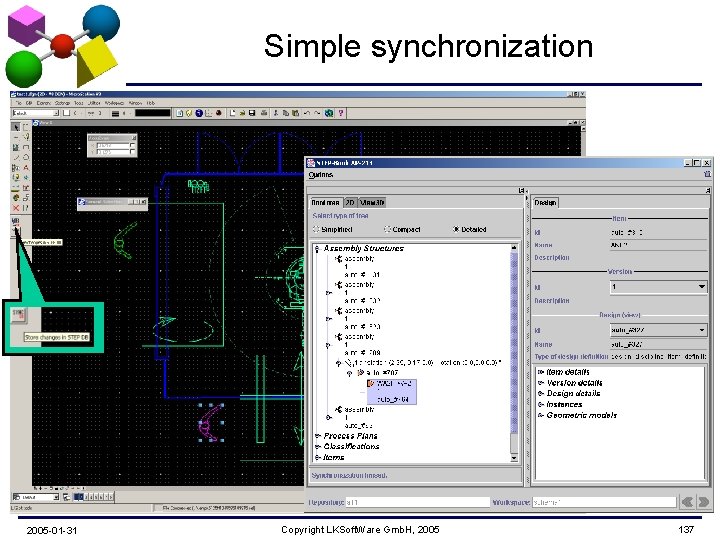Open the Design view Id dropdown
The width and height of the screenshot is (720, 540).
pyautogui.click(x=658, y=330)
